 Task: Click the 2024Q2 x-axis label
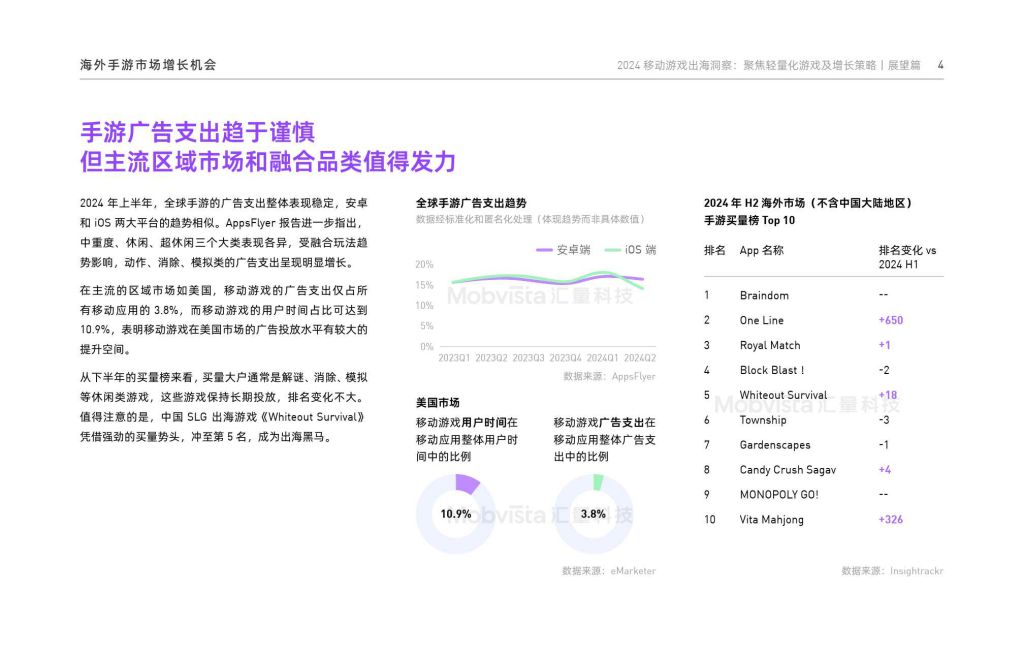[x=640, y=358]
